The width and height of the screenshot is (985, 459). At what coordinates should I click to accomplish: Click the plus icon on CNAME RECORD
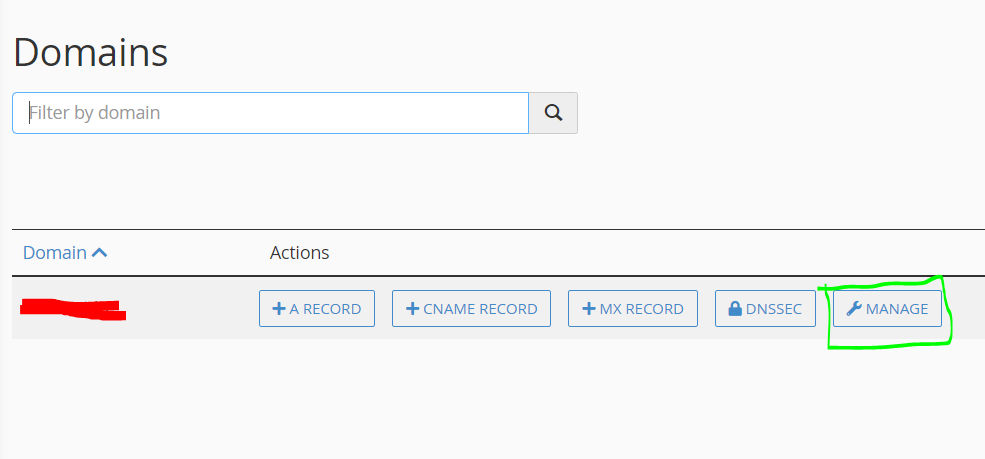pyautogui.click(x=413, y=308)
